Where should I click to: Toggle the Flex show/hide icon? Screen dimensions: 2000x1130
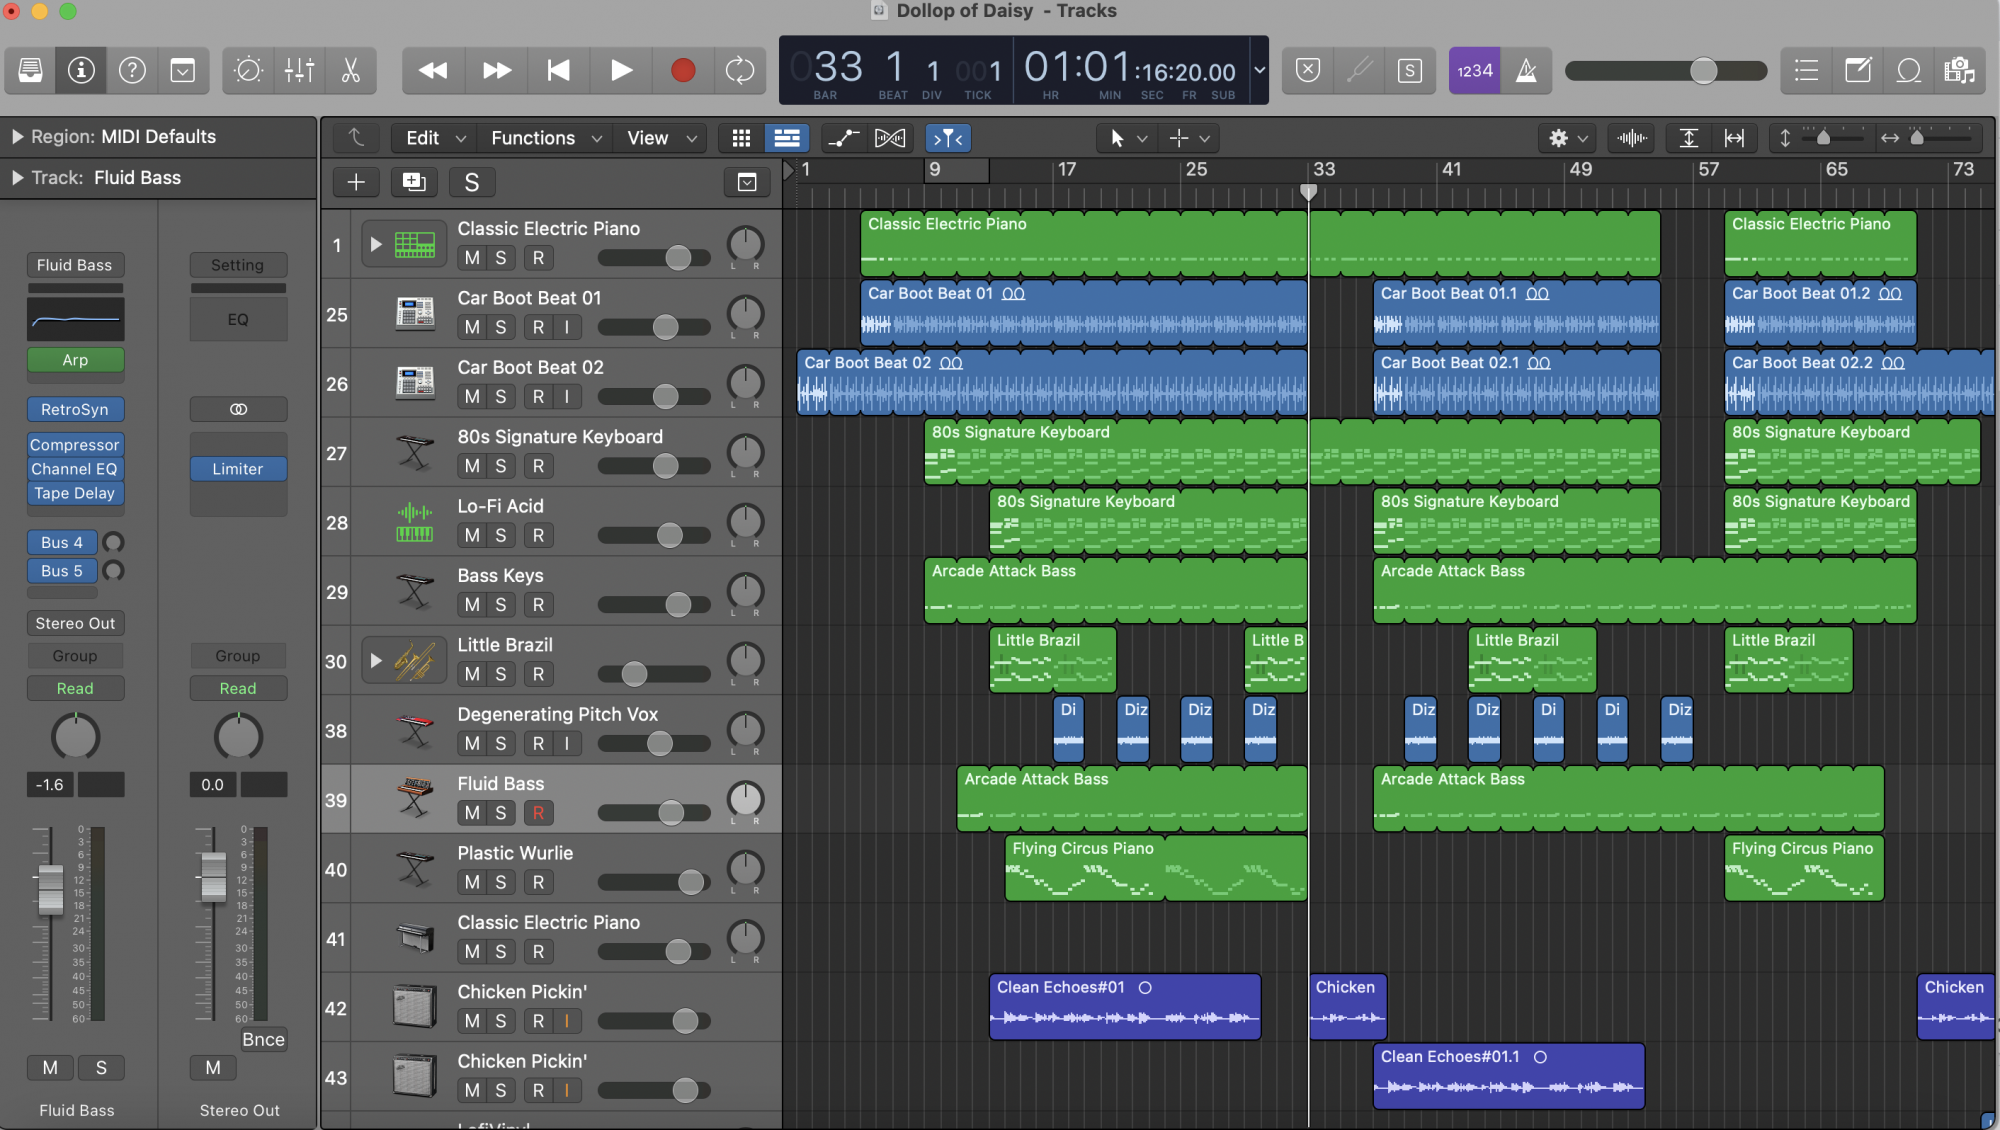890,138
